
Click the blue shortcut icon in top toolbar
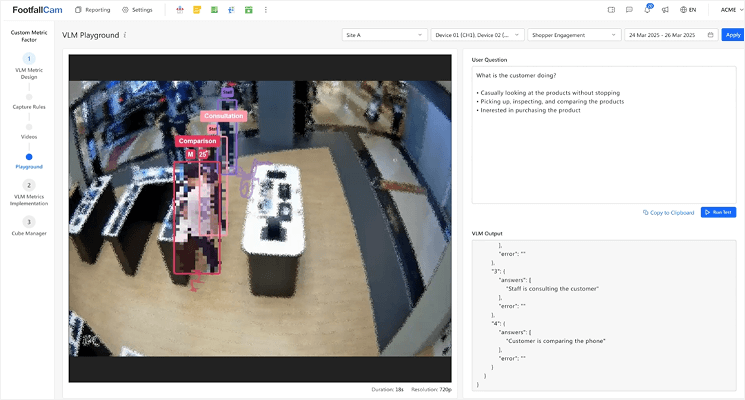tap(231, 10)
